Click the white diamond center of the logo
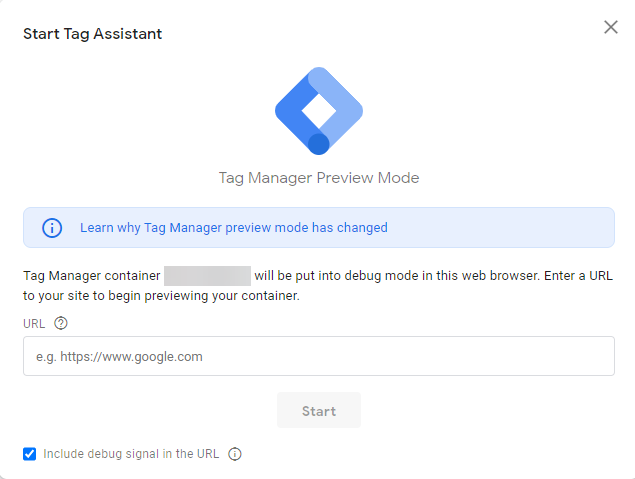Viewport: 635px width, 479px height. click(319, 111)
